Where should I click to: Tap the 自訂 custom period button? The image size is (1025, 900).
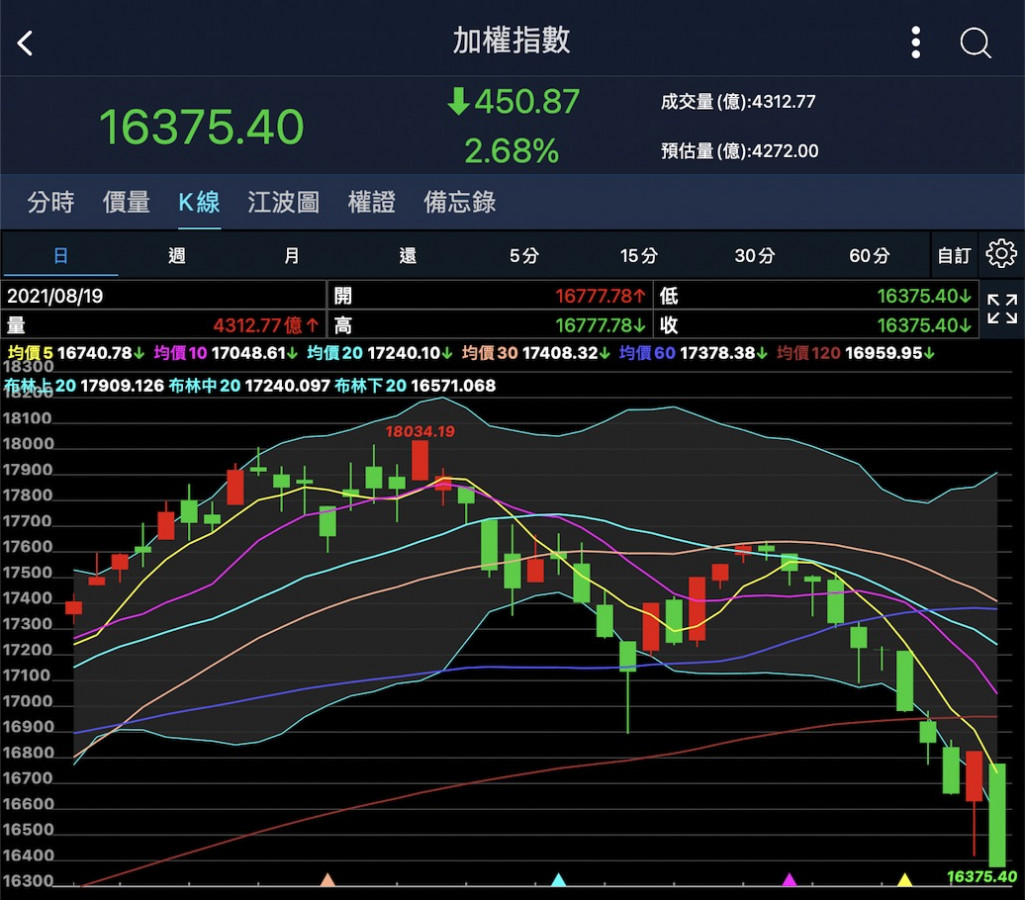(953, 256)
